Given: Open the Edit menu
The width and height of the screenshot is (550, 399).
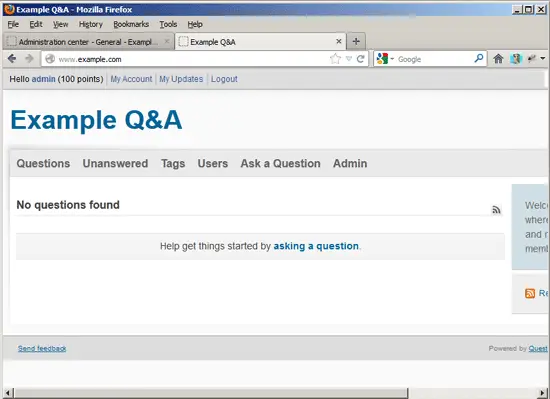Looking at the screenshot, I should (x=36, y=24).
